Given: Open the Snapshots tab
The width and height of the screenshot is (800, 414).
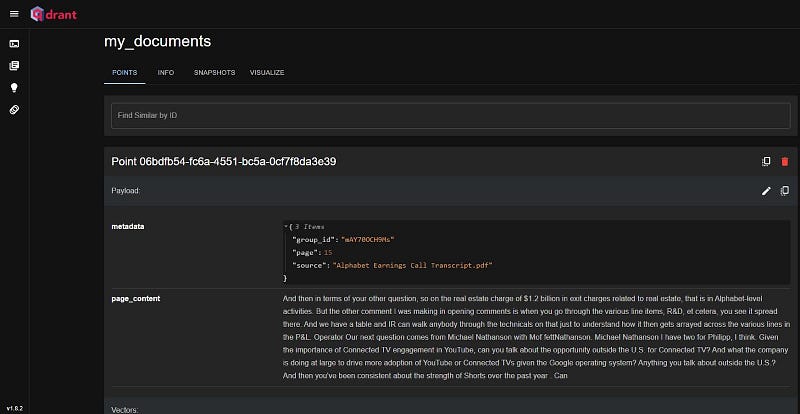Looking at the screenshot, I should 214,73.
